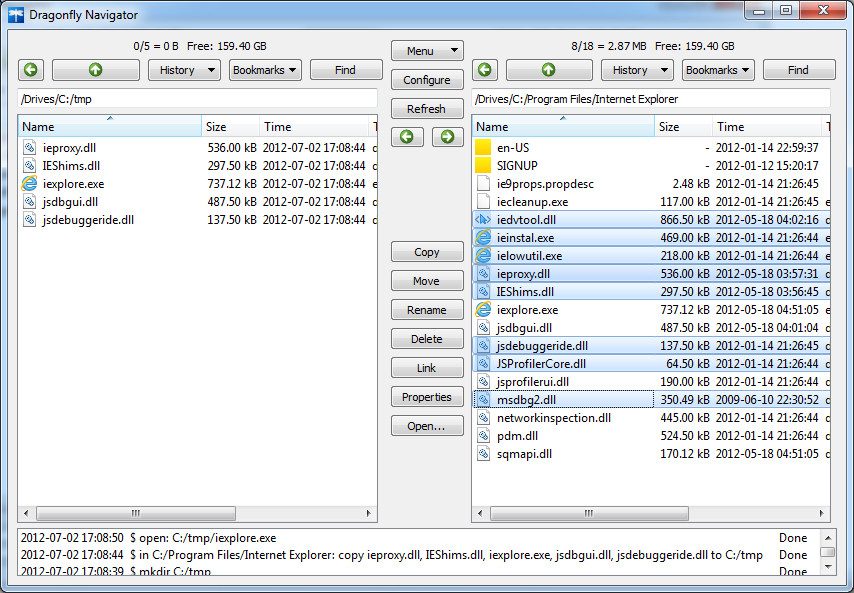
Task: Click the sqmapi.dll file icon
Action: [x=483, y=454]
